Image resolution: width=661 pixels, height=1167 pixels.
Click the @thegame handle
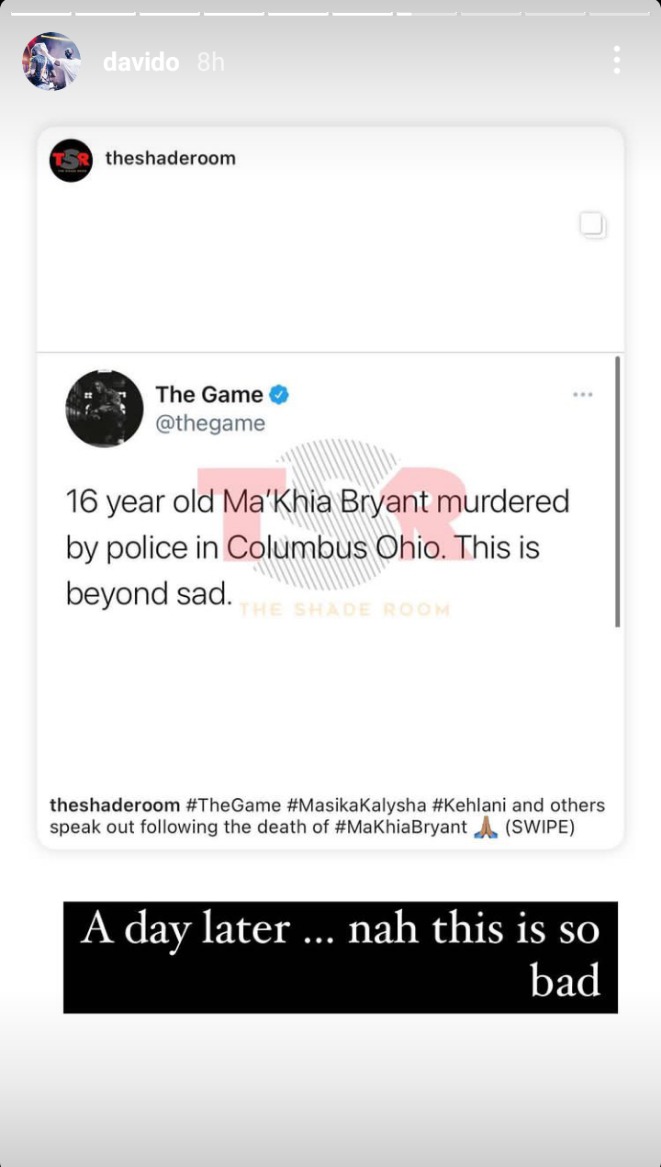pos(211,423)
